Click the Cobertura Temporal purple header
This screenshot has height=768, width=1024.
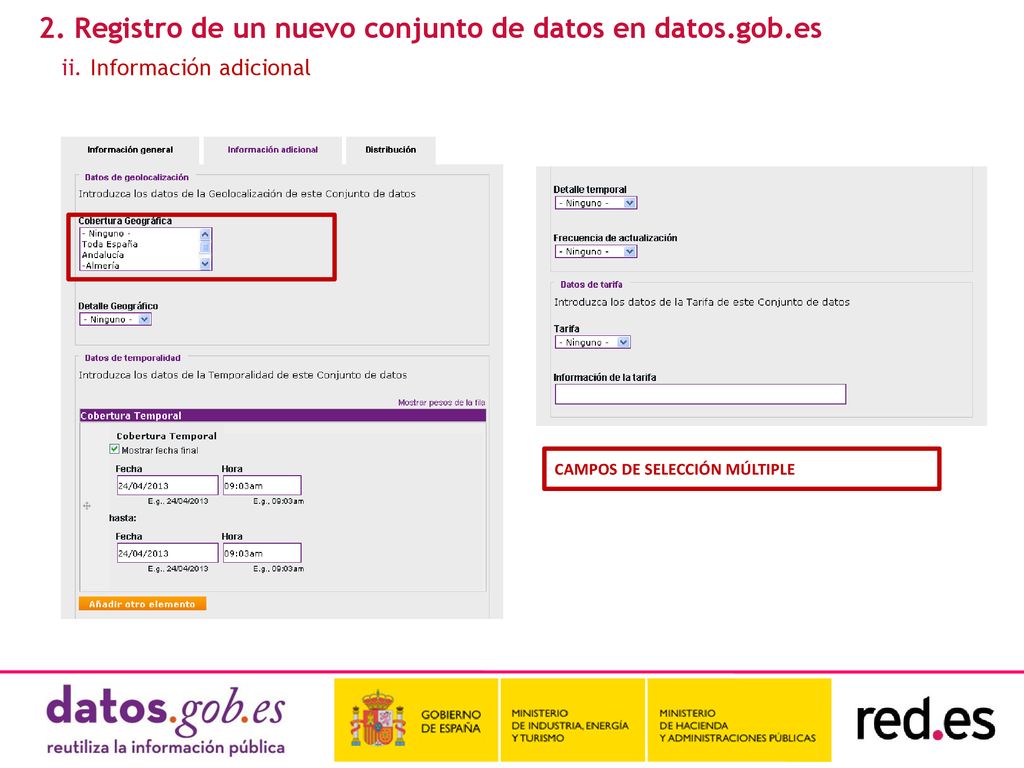[x=283, y=415]
